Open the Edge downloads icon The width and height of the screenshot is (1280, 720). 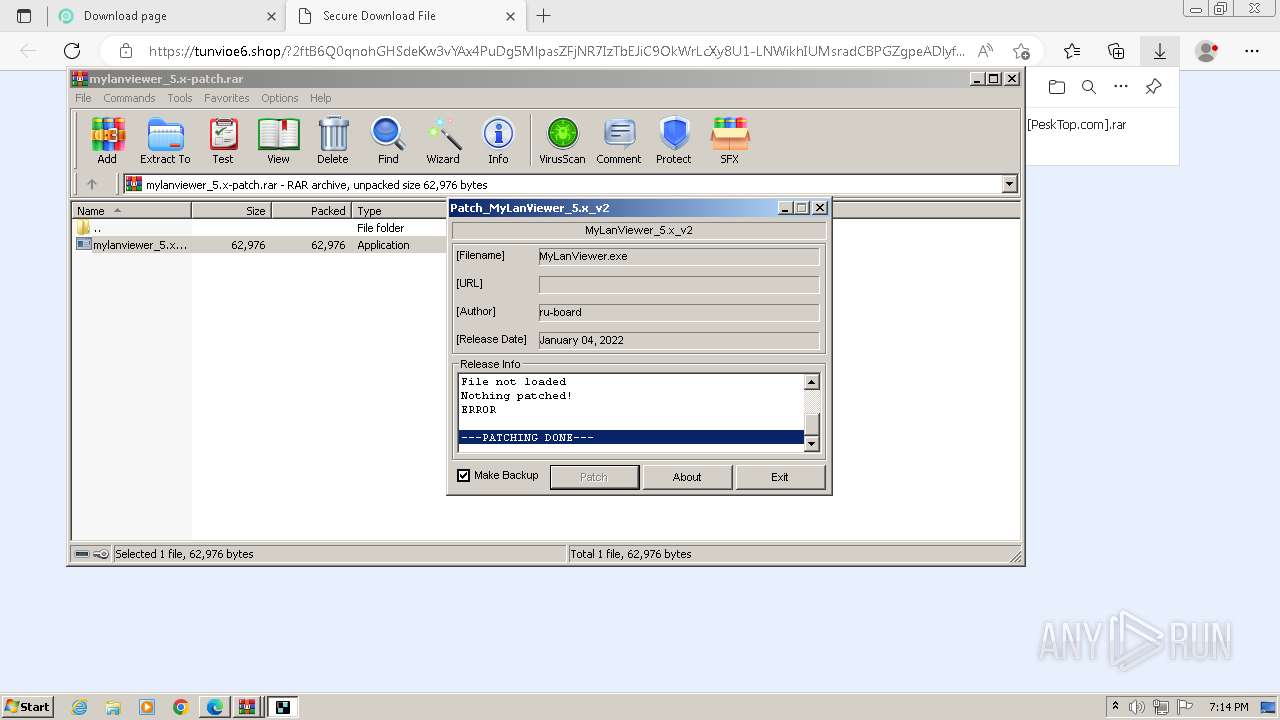[1160, 51]
